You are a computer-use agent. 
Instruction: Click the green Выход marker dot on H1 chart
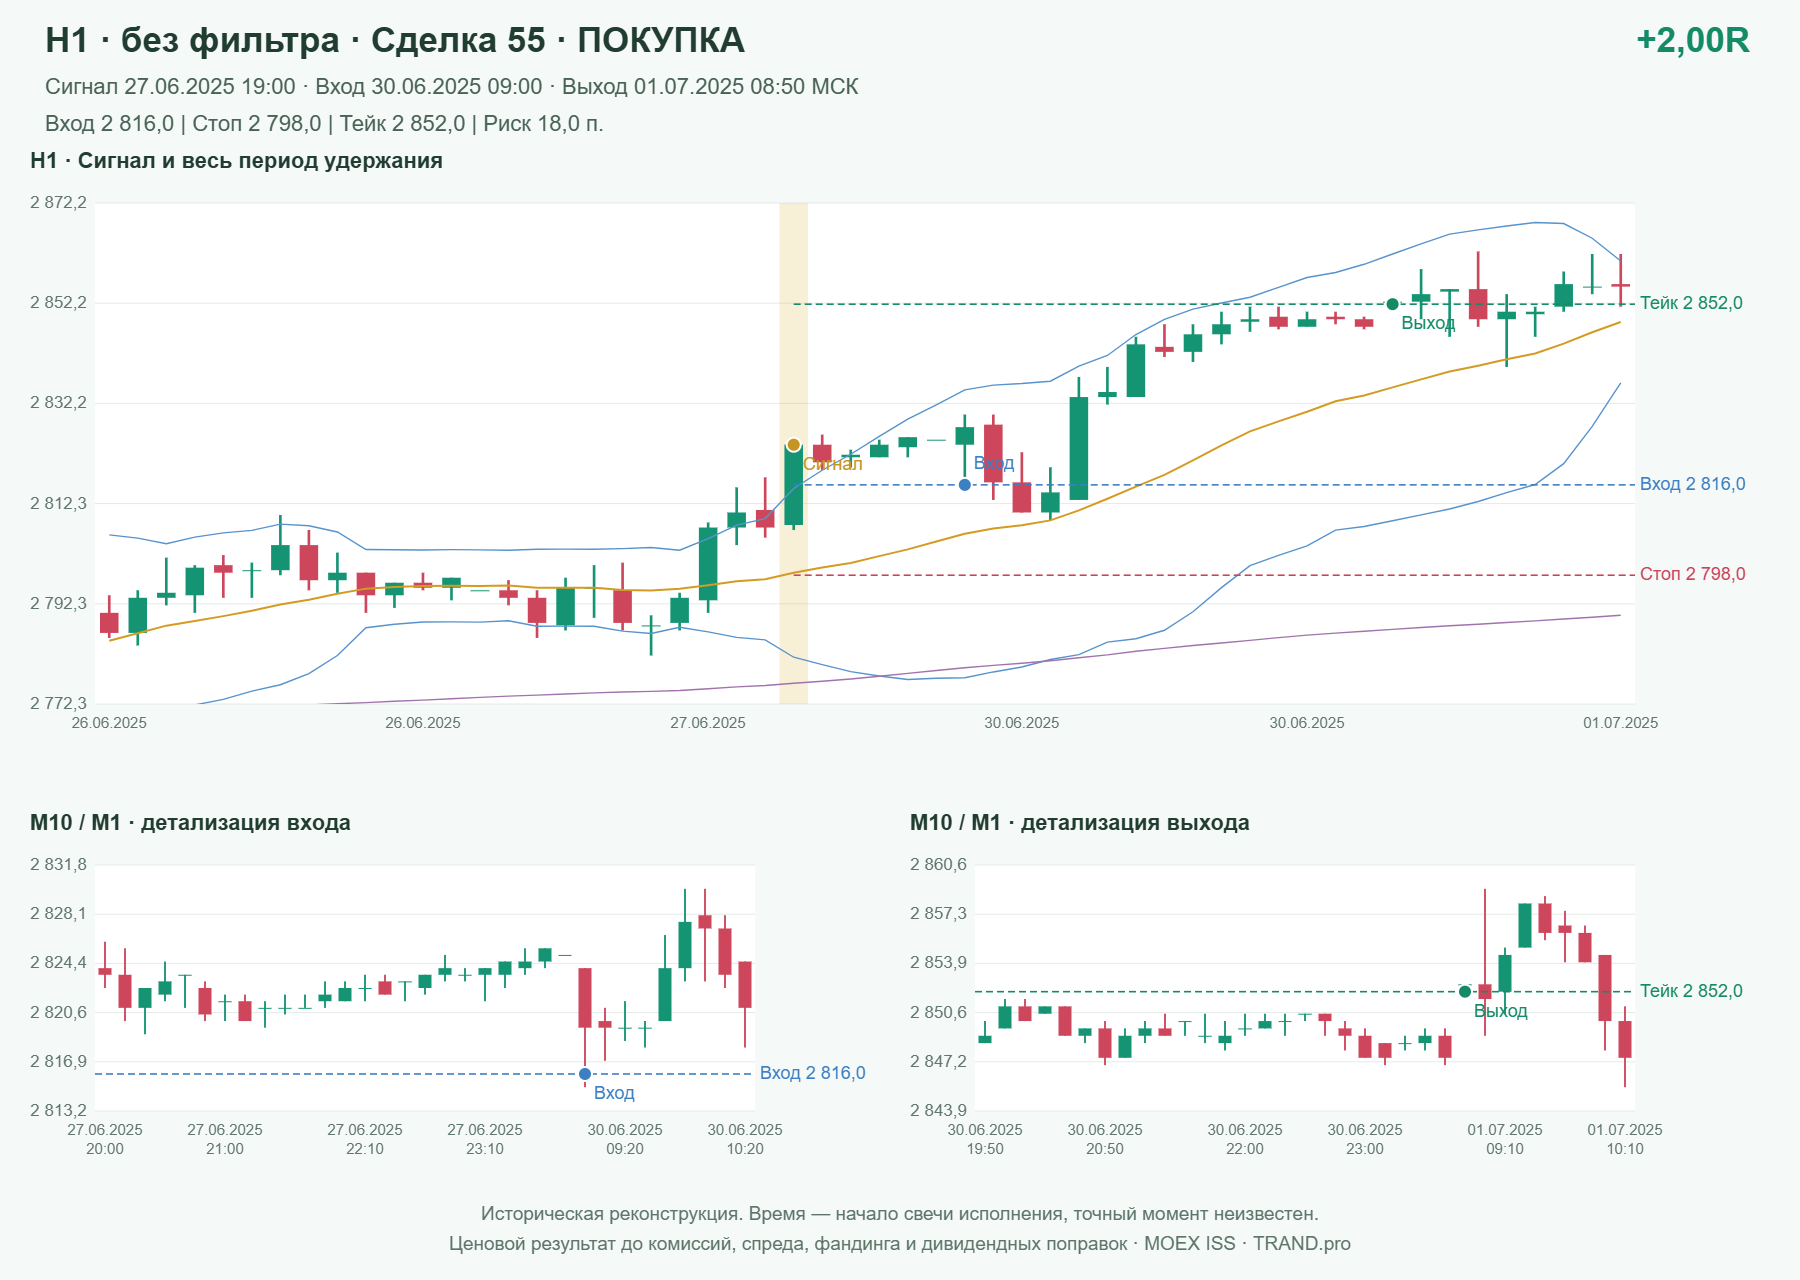click(x=1392, y=304)
